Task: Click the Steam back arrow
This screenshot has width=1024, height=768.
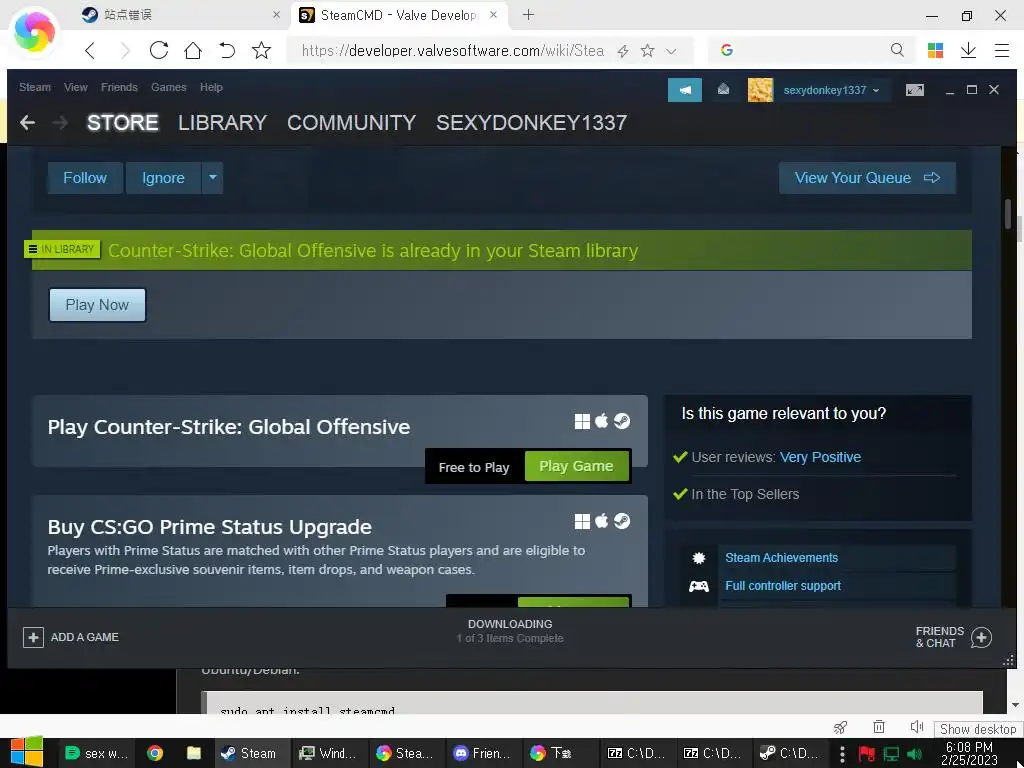Action: click(27, 122)
